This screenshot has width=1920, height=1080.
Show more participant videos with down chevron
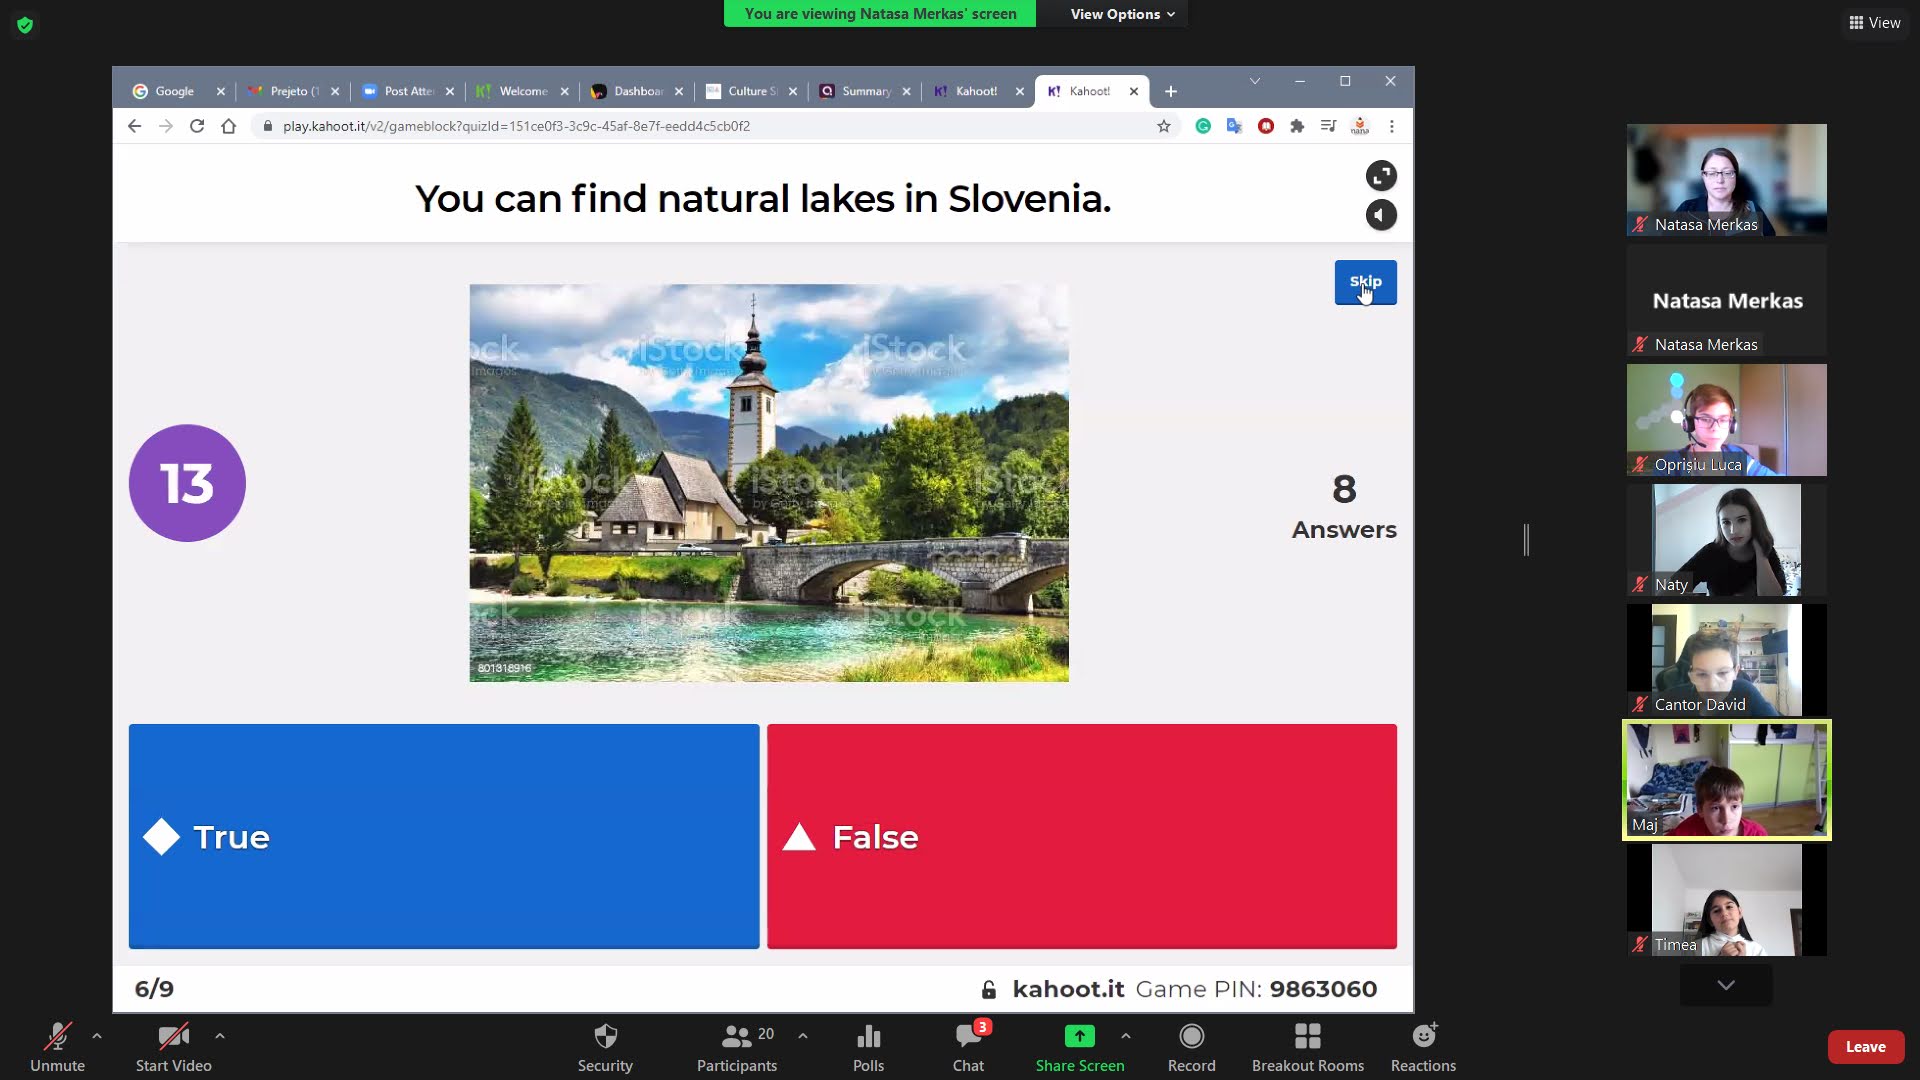(1726, 985)
